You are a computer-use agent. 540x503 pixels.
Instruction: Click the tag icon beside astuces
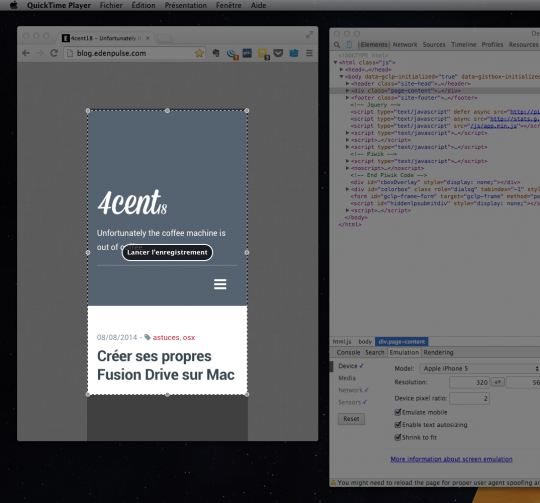click(x=147, y=337)
